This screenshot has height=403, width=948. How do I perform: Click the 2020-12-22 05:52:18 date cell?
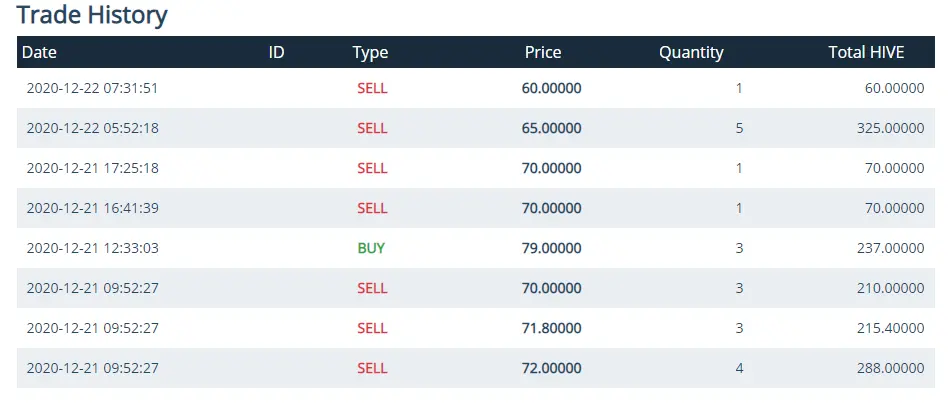(x=93, y=128)
